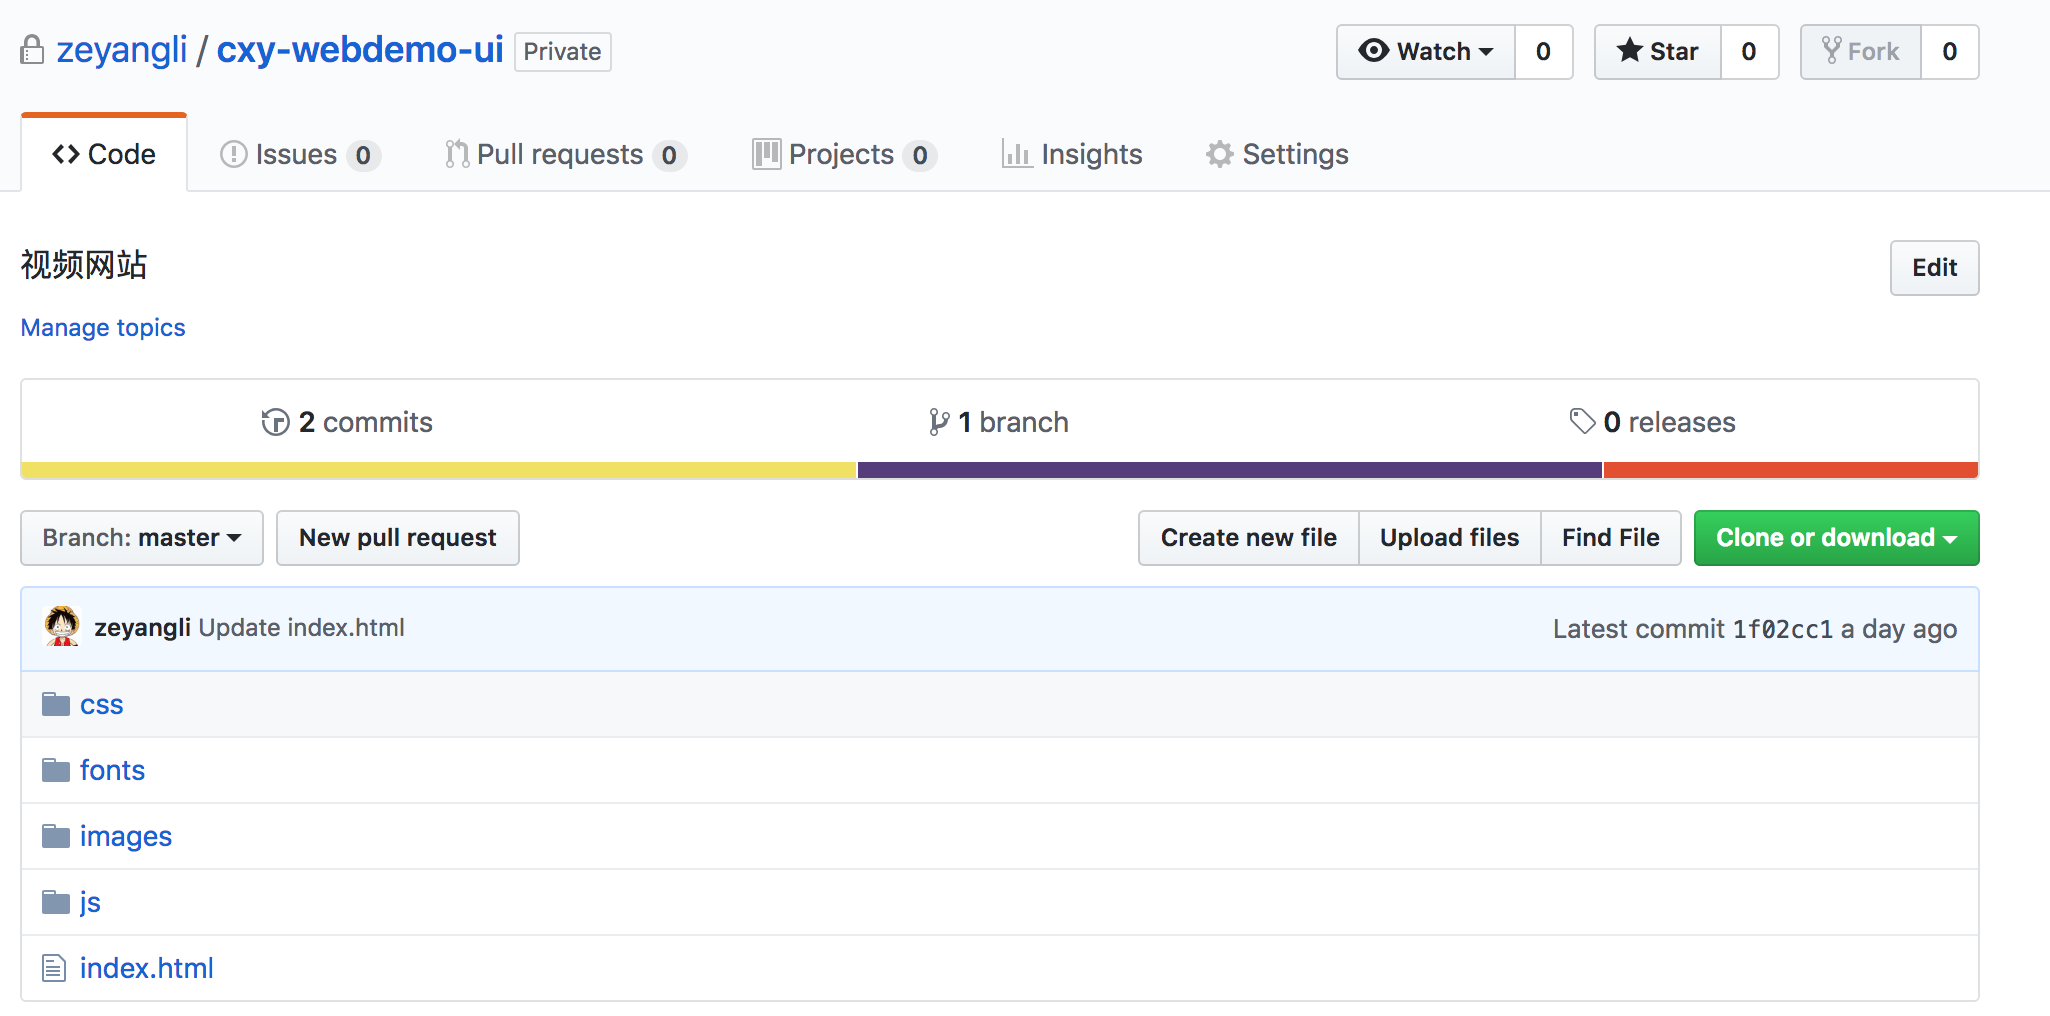This screenshot has width=2050, height=1016.
Task: Click the index.html file icon
Action: (54, 969)
